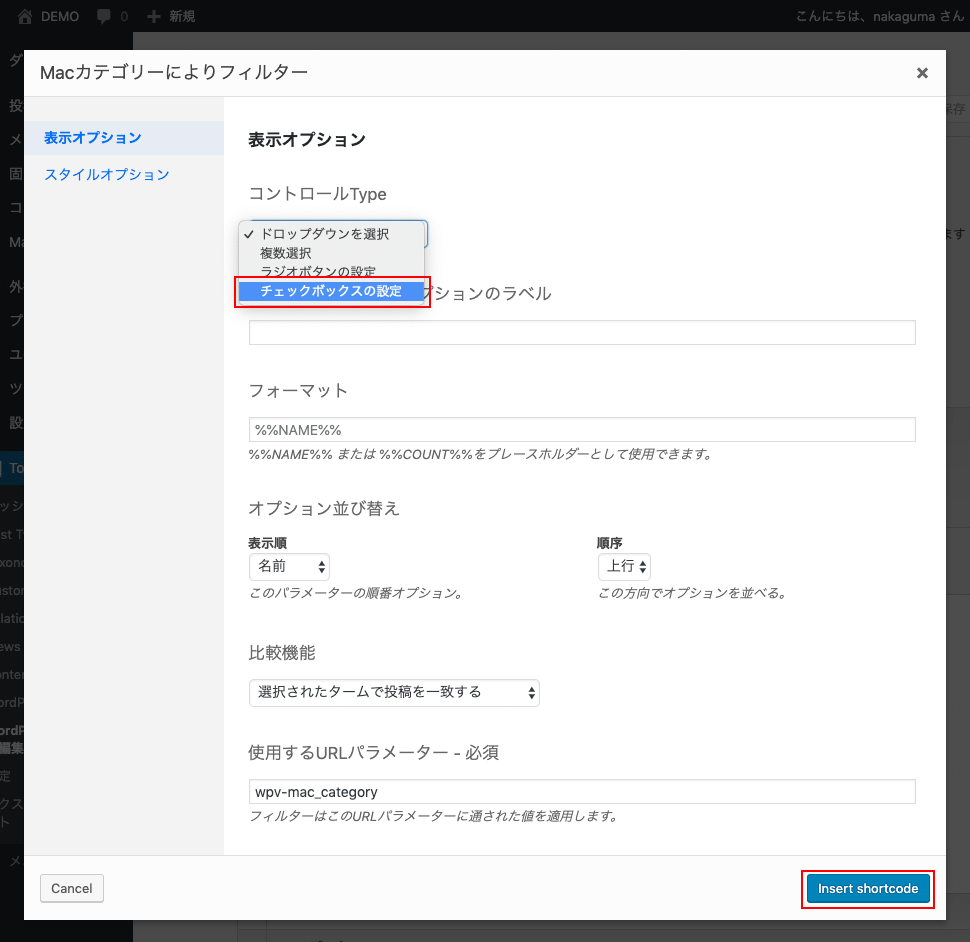This screenshot has height=942, width=970.
Task: Click the plus 新規 item in the admin bar
Action: coord(171,16)
